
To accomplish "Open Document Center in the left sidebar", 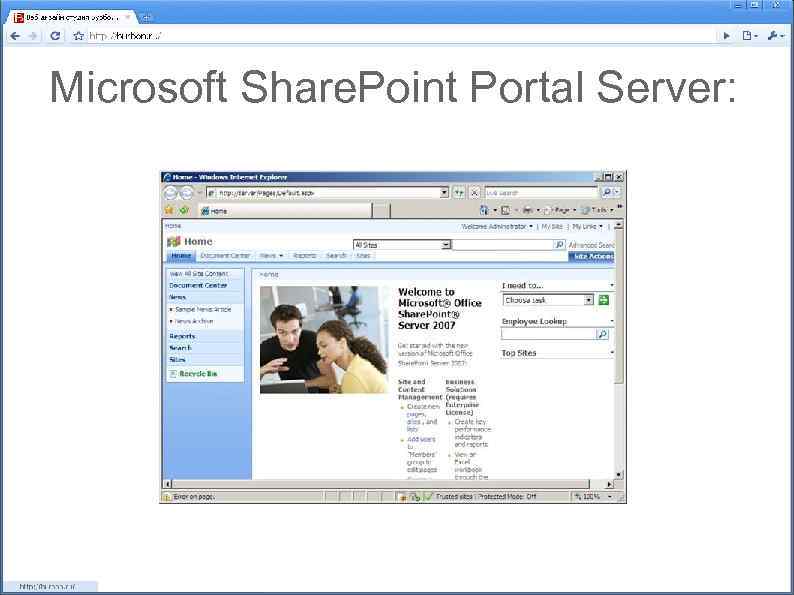I will pos(198,286).
